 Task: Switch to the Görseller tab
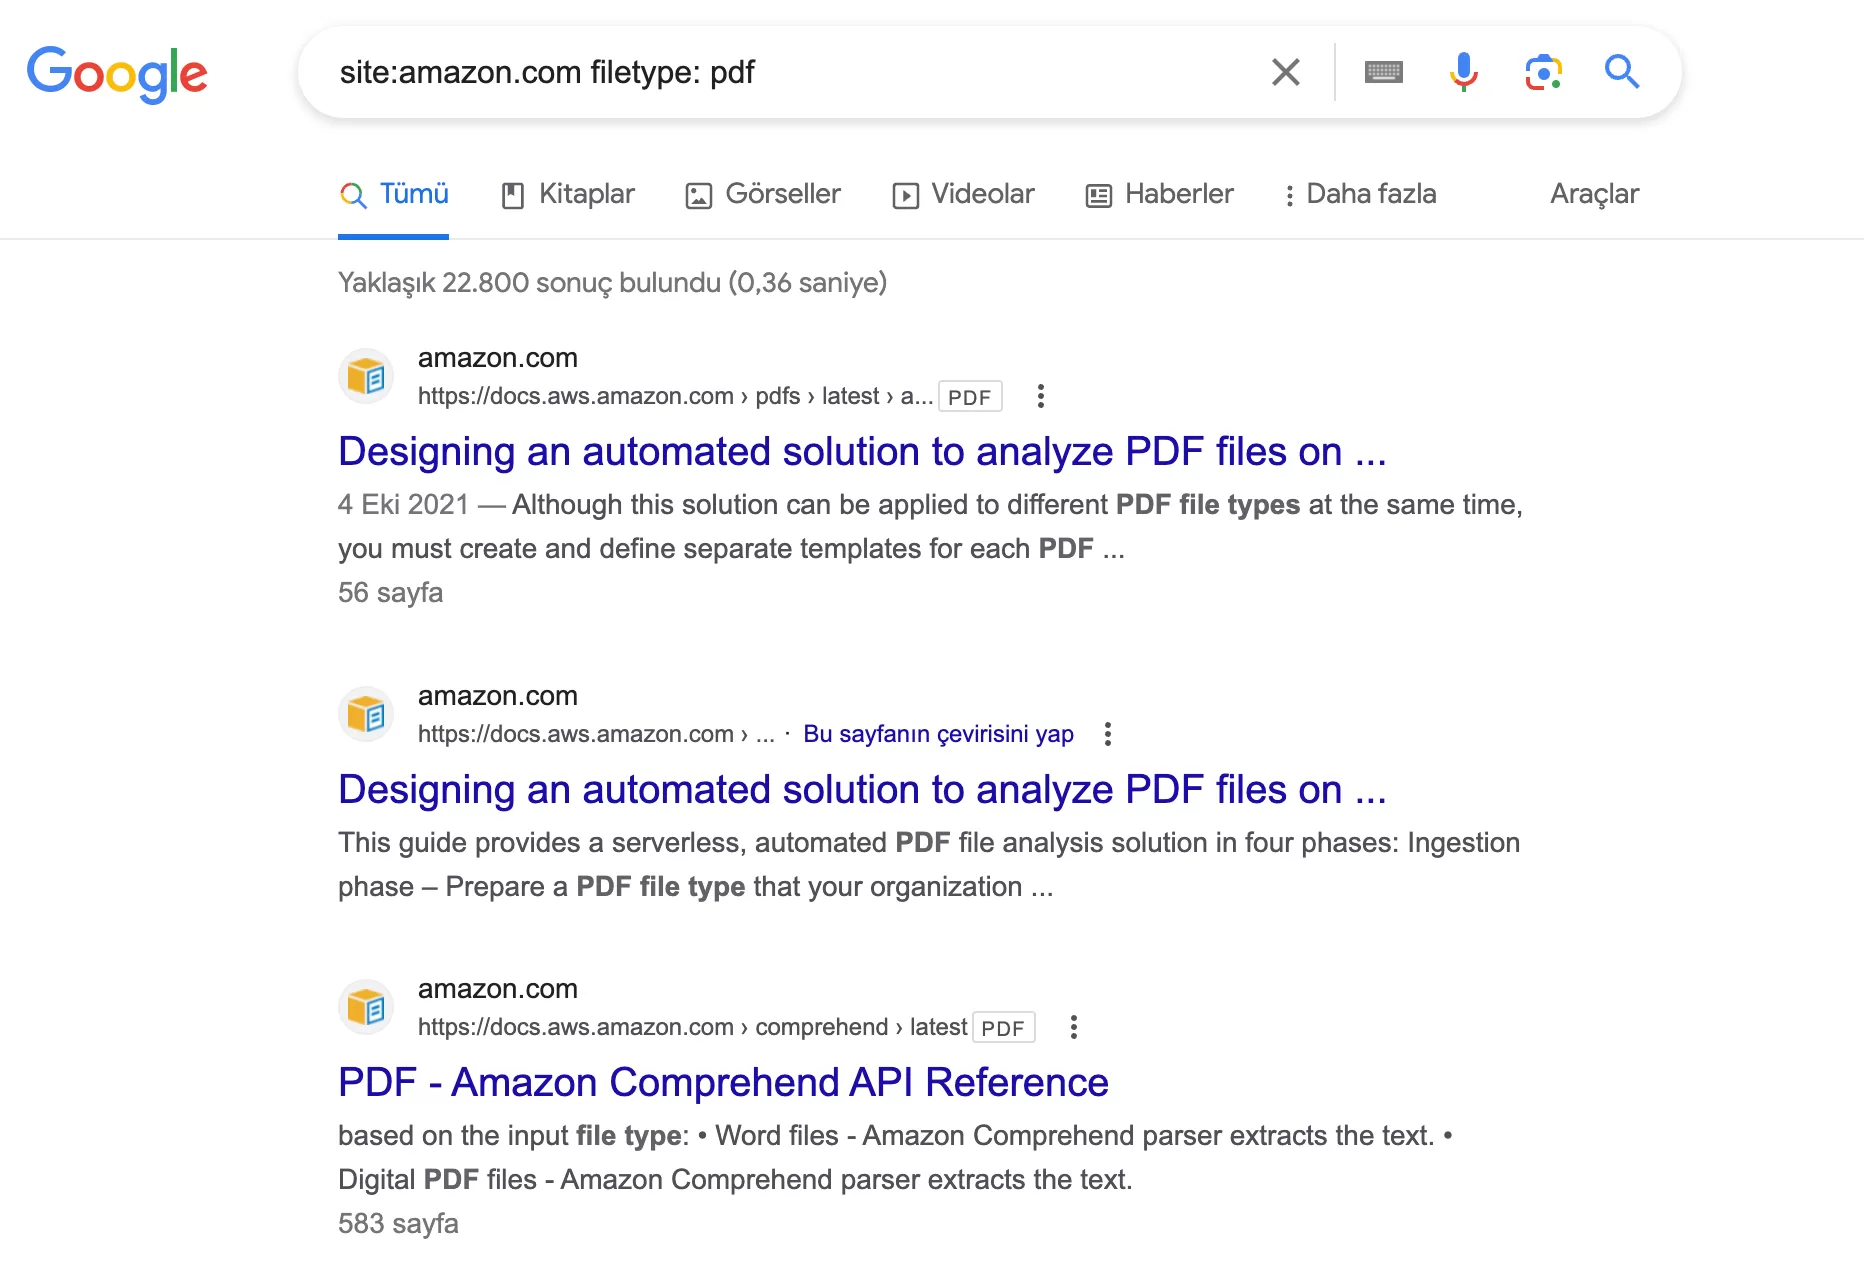click(763, 194)
